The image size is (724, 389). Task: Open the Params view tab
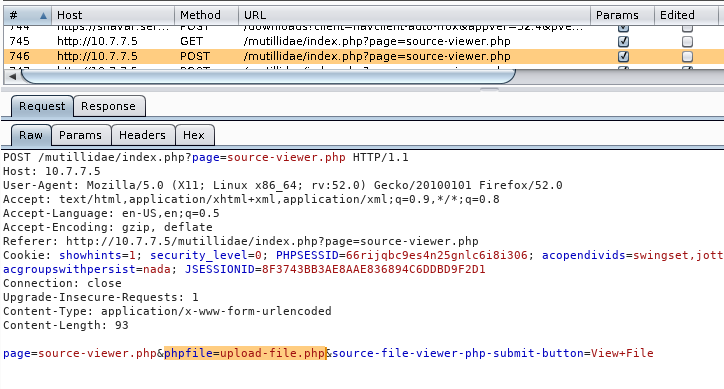pos(80,135)
